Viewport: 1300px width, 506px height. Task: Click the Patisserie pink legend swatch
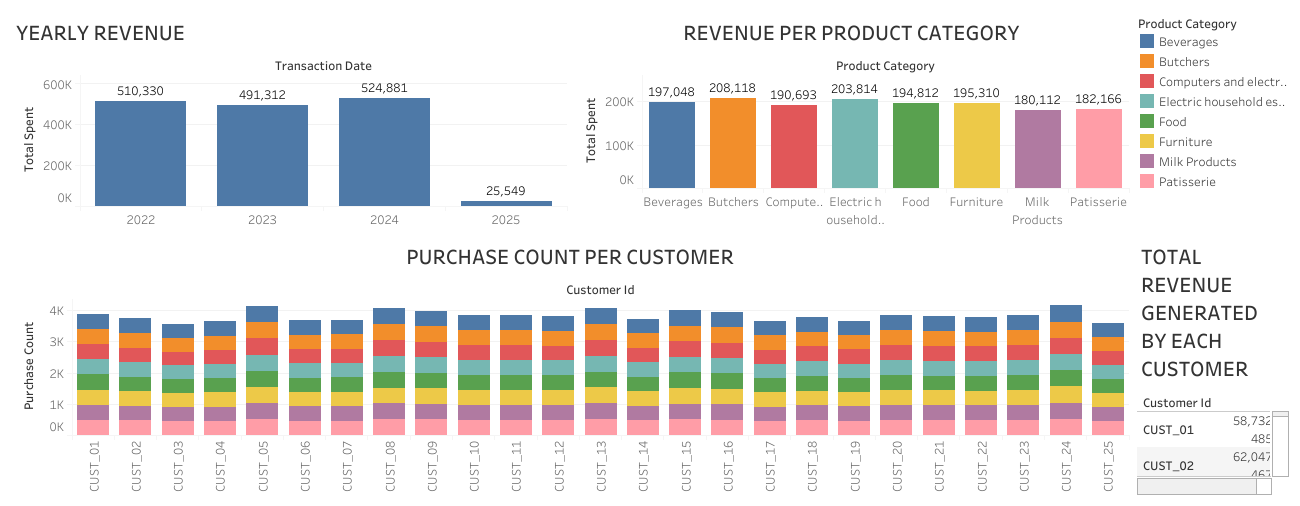click(1147, 182)
